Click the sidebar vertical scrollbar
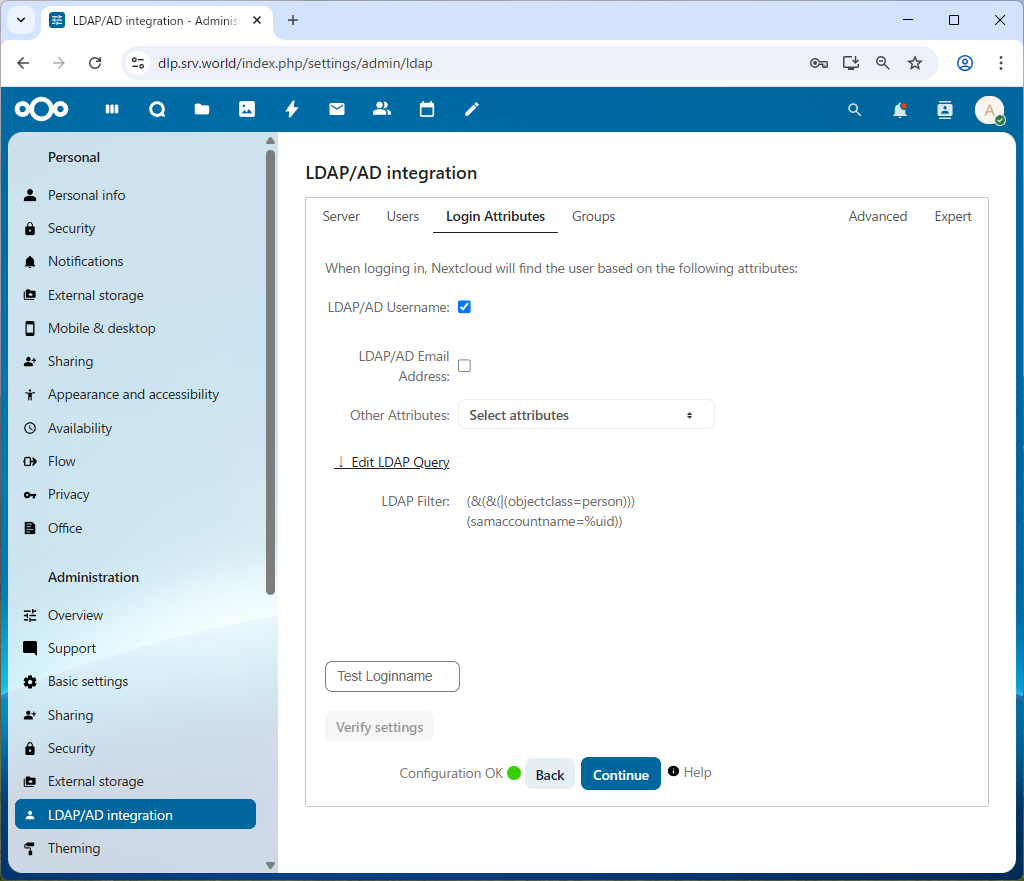This screenshot has width=1024, height=881. [x=270, y=370]
